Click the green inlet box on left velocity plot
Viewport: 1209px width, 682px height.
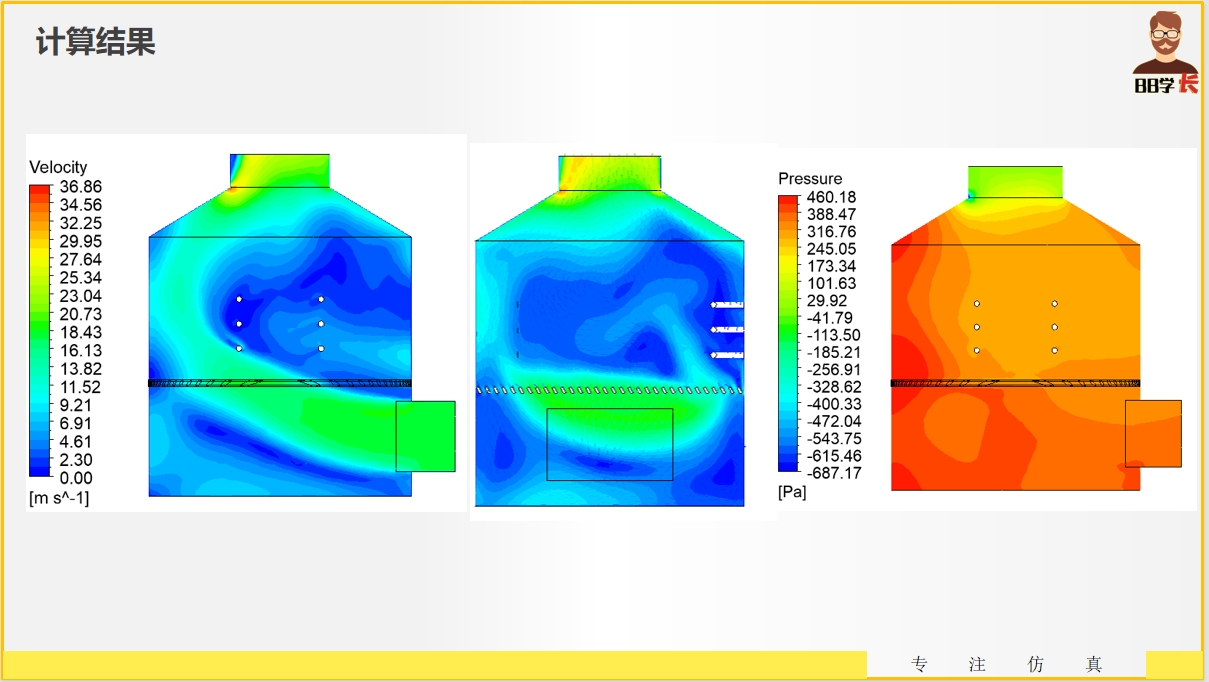point(425,436)
